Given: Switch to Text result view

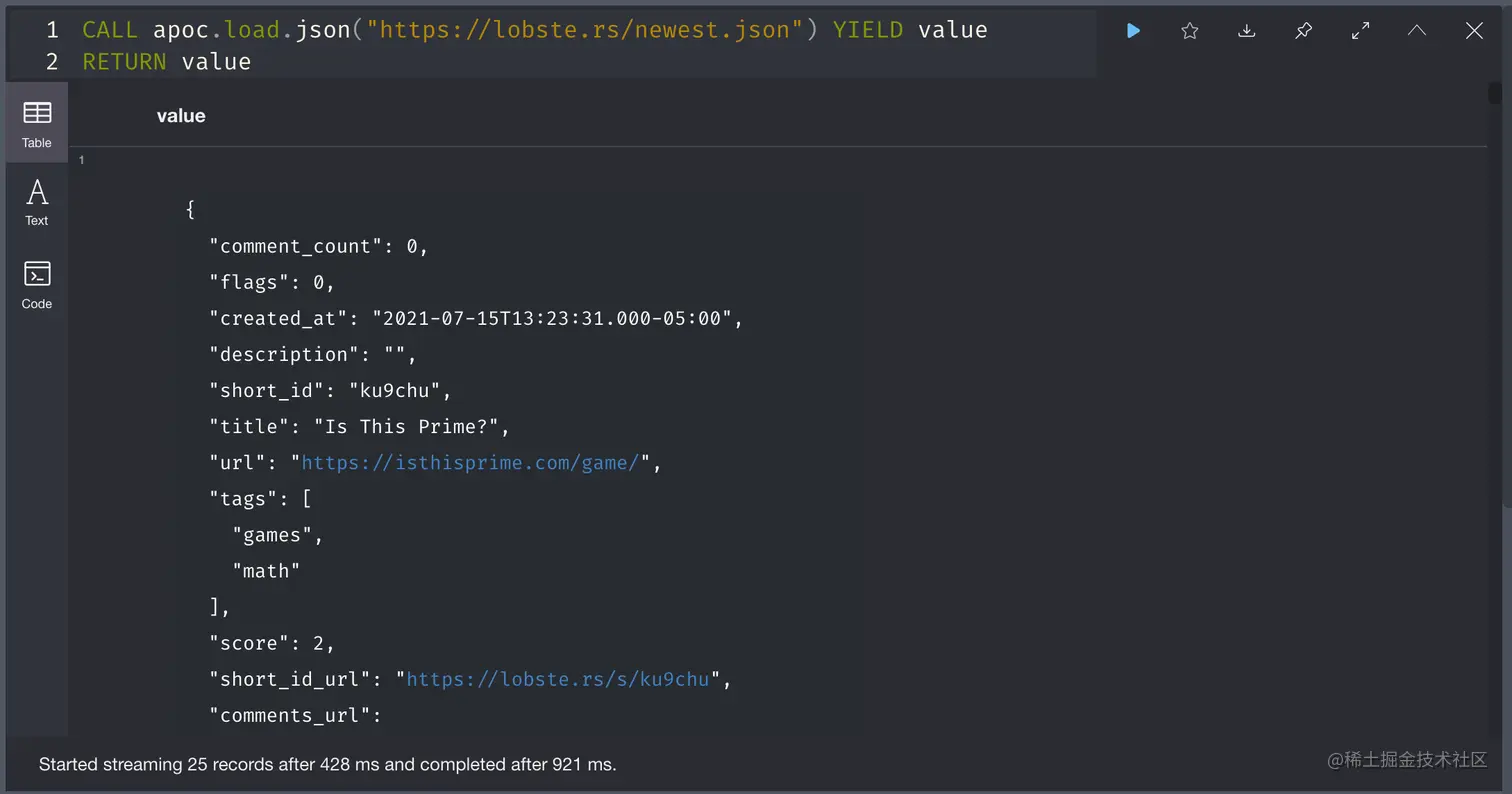Looking at the screenshot, I should 37,203.
